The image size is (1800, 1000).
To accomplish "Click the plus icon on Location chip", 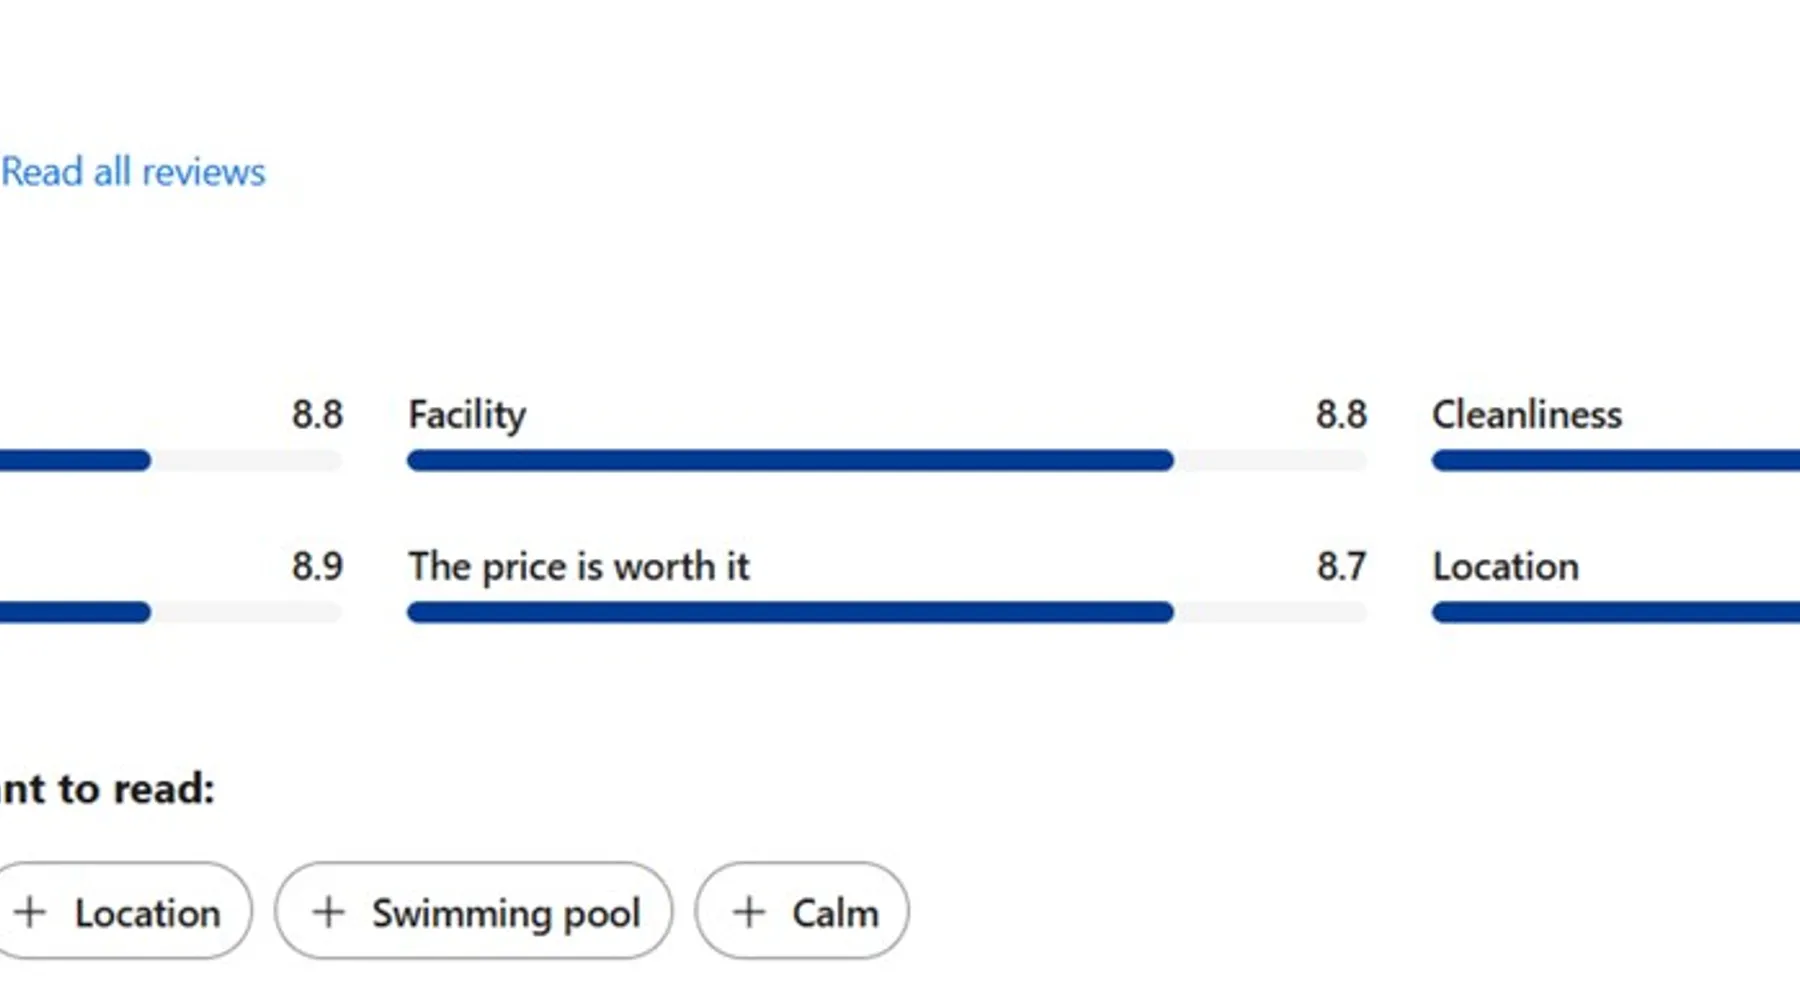I will click(30, 912).
